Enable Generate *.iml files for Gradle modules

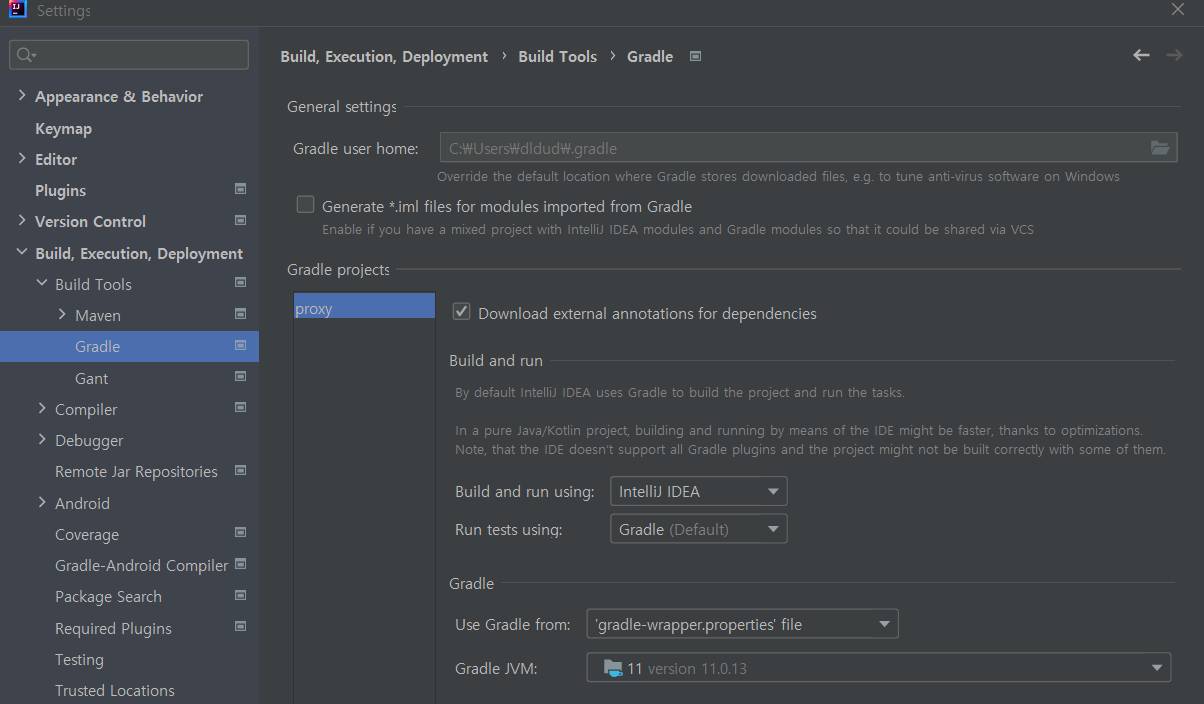(306, 205)
